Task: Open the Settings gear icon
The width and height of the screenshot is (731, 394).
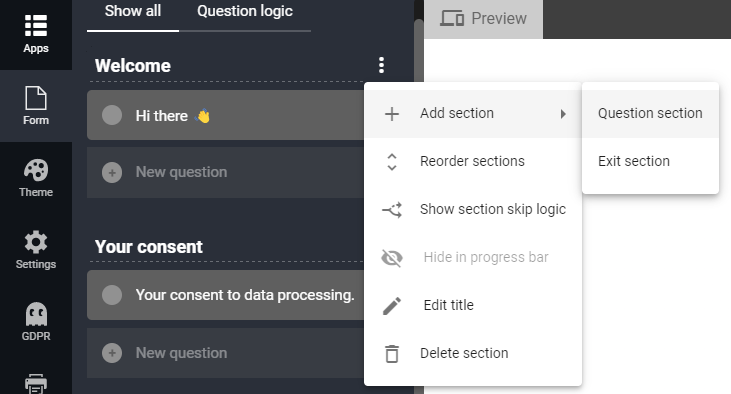Action: pyautogui.click(x=36, y=242)
